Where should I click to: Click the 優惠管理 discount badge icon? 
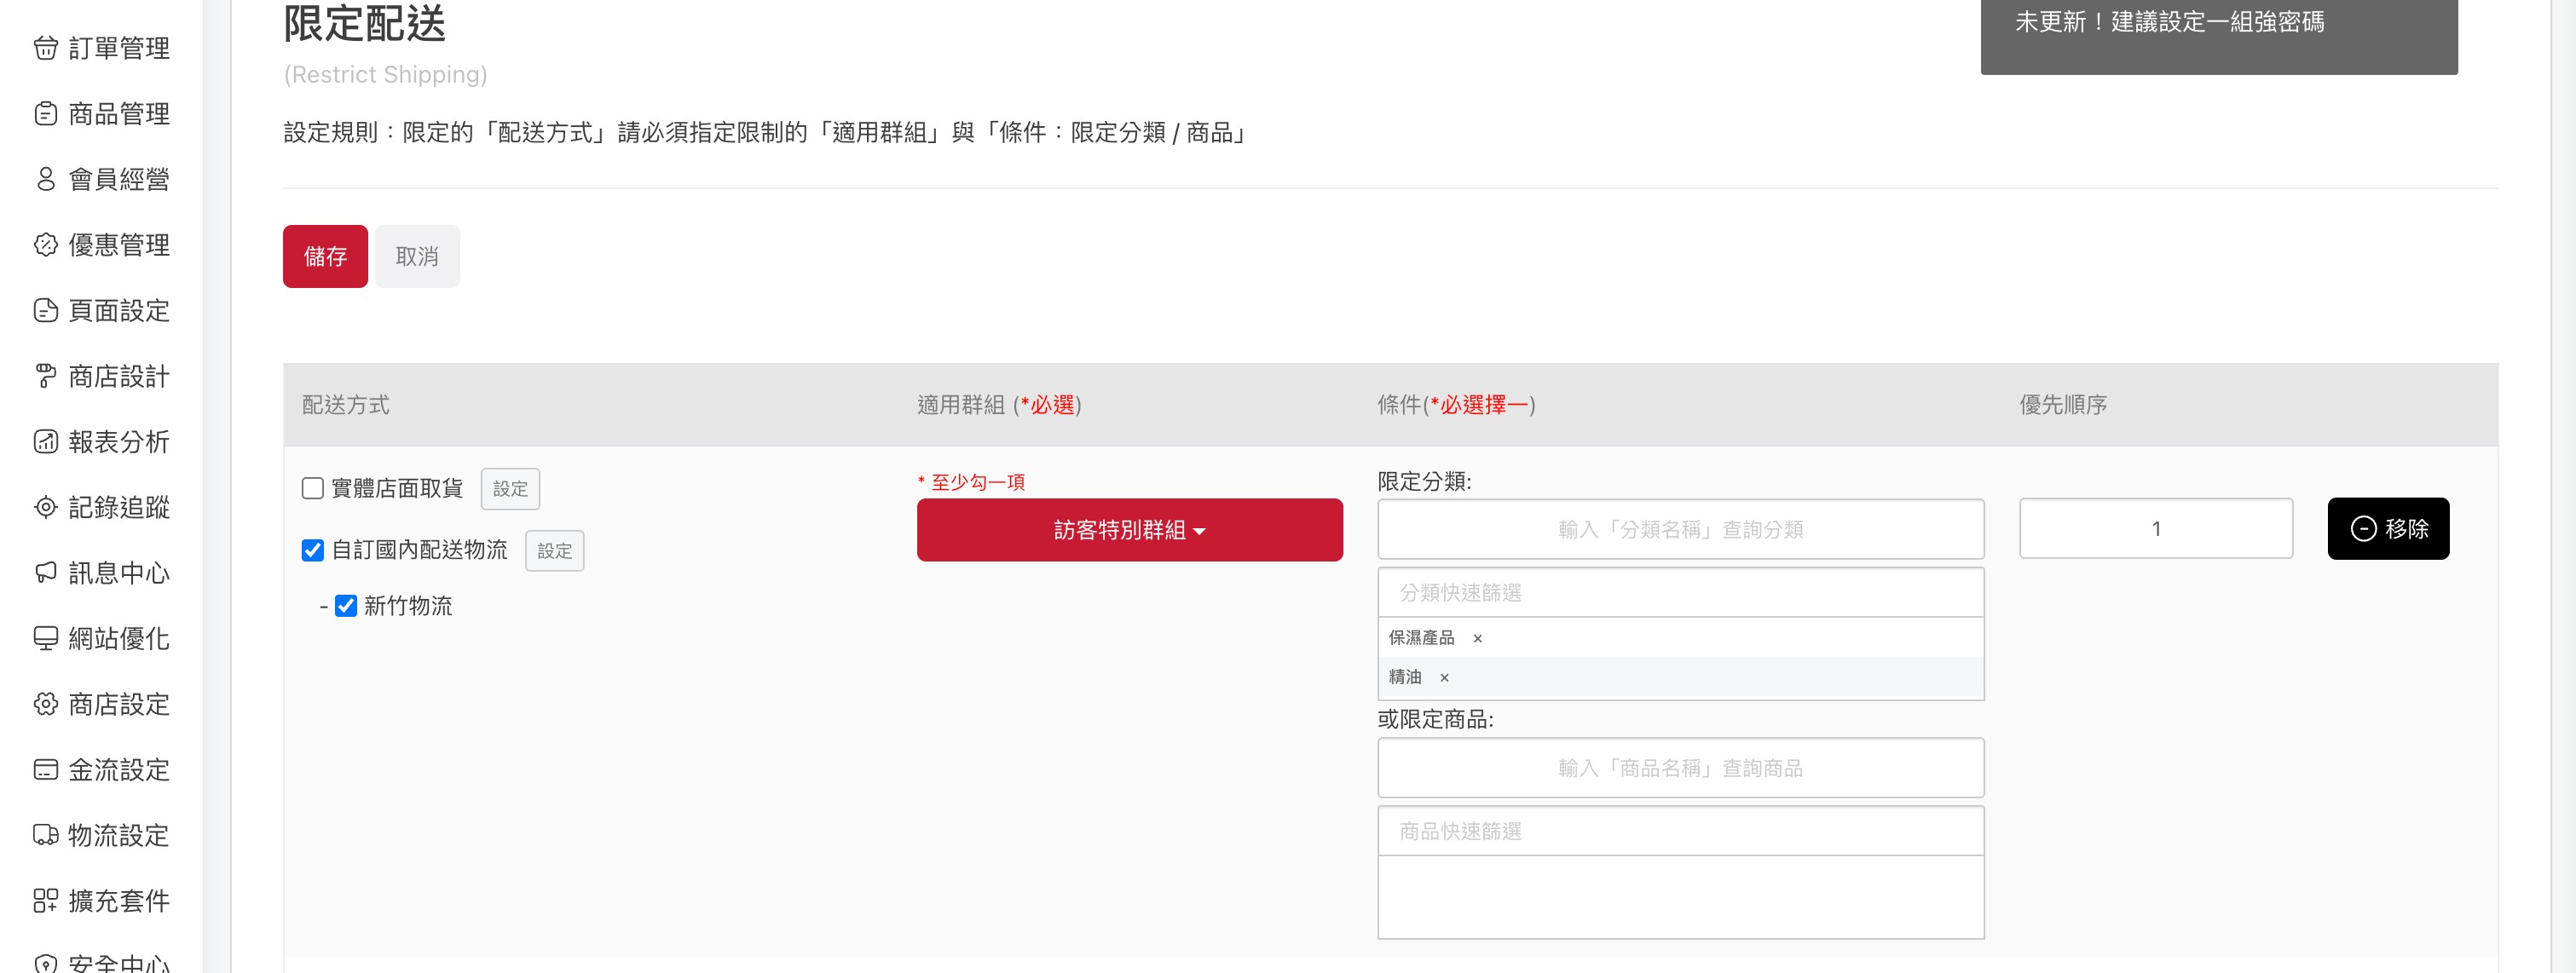click(x=46, y=245)
